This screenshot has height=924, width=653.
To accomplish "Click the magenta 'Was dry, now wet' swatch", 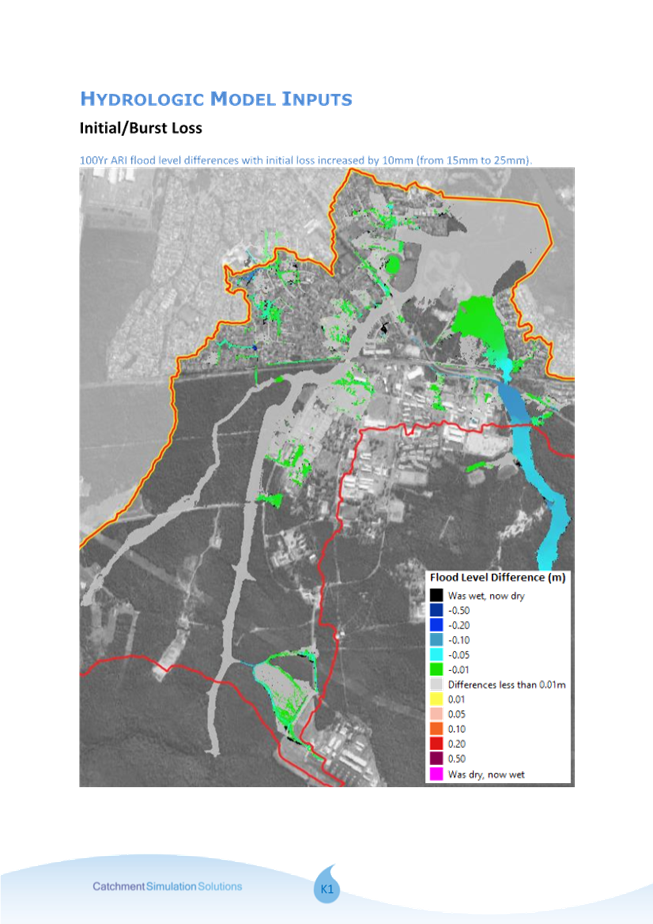I will coord(436,774).
